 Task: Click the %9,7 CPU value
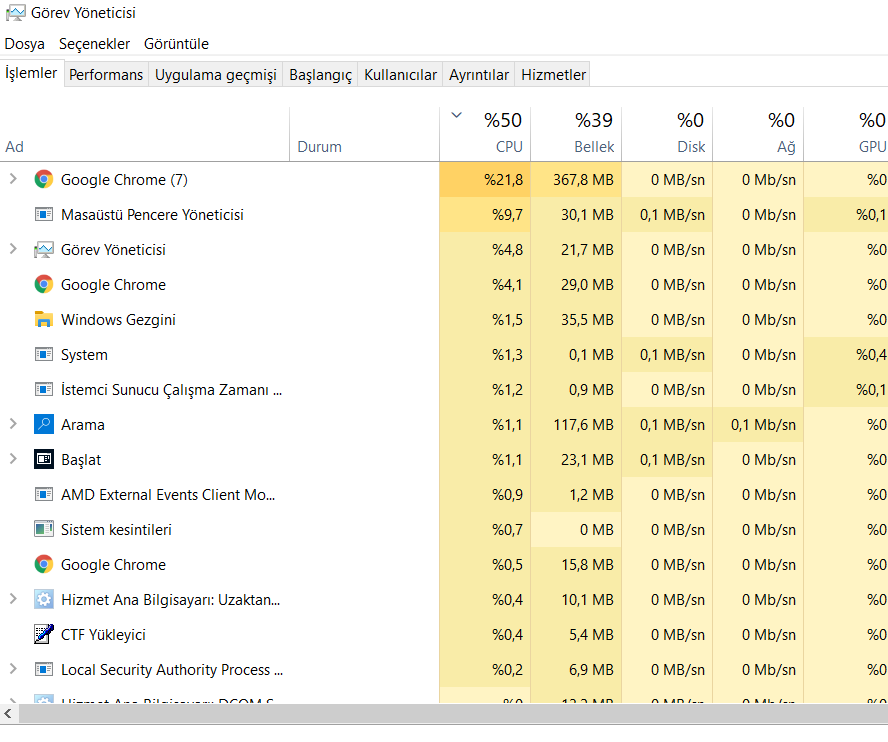(507, 215)
